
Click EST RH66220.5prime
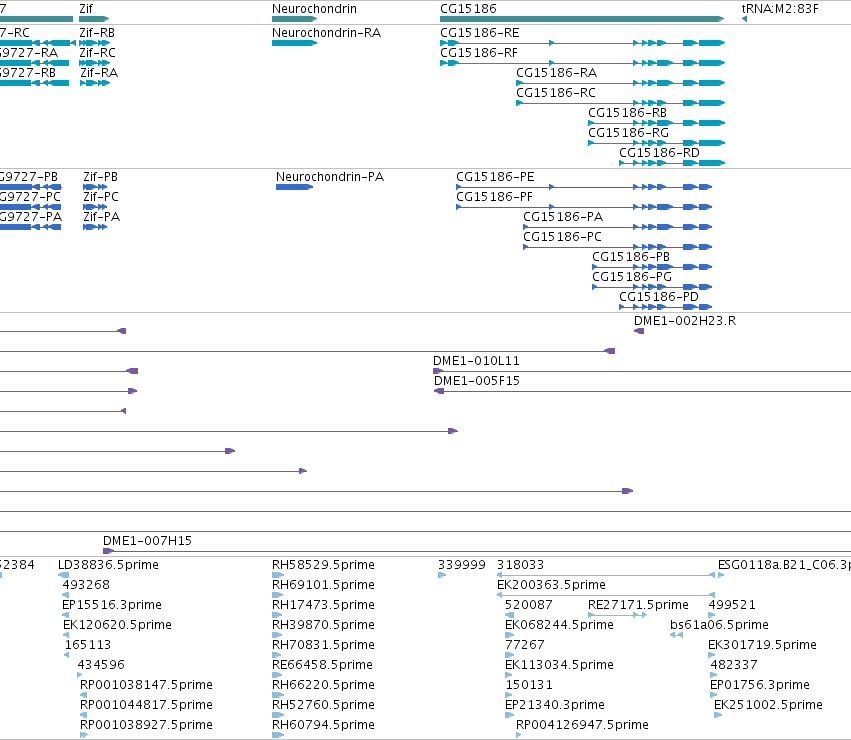[x=323, y=685]
